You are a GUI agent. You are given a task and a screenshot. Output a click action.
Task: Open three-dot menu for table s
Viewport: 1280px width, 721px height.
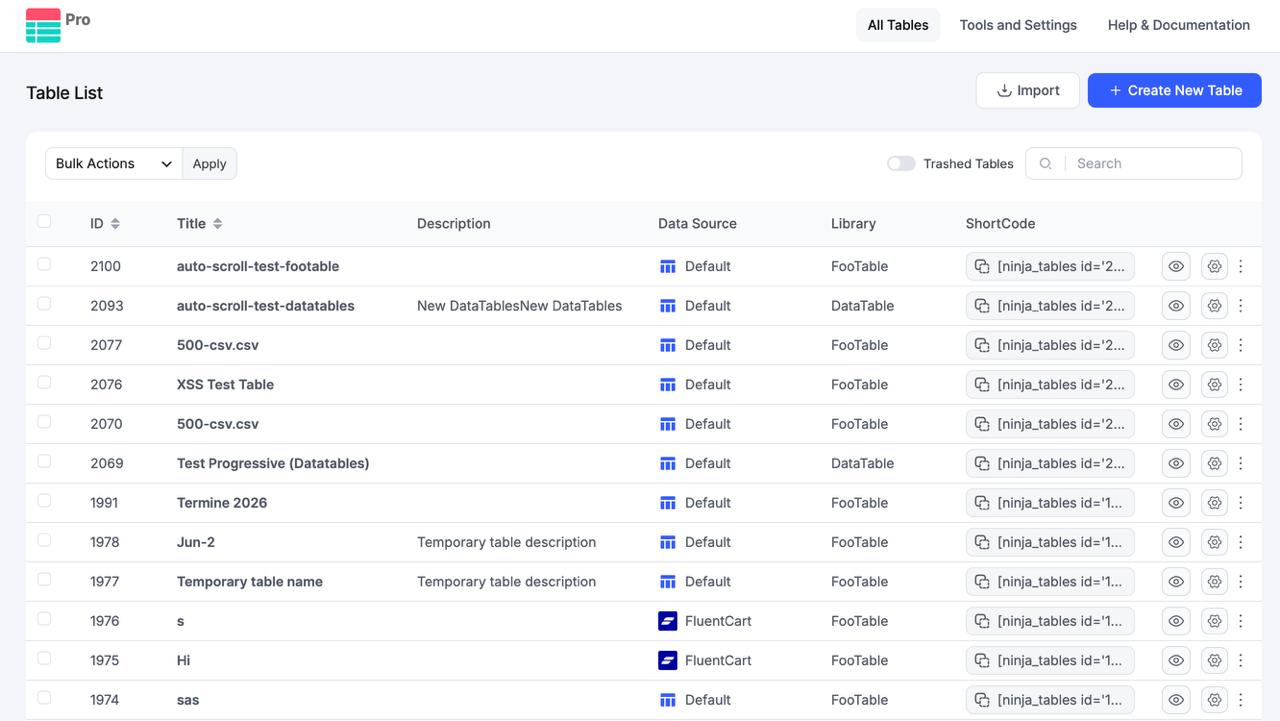pos(1241,621)
